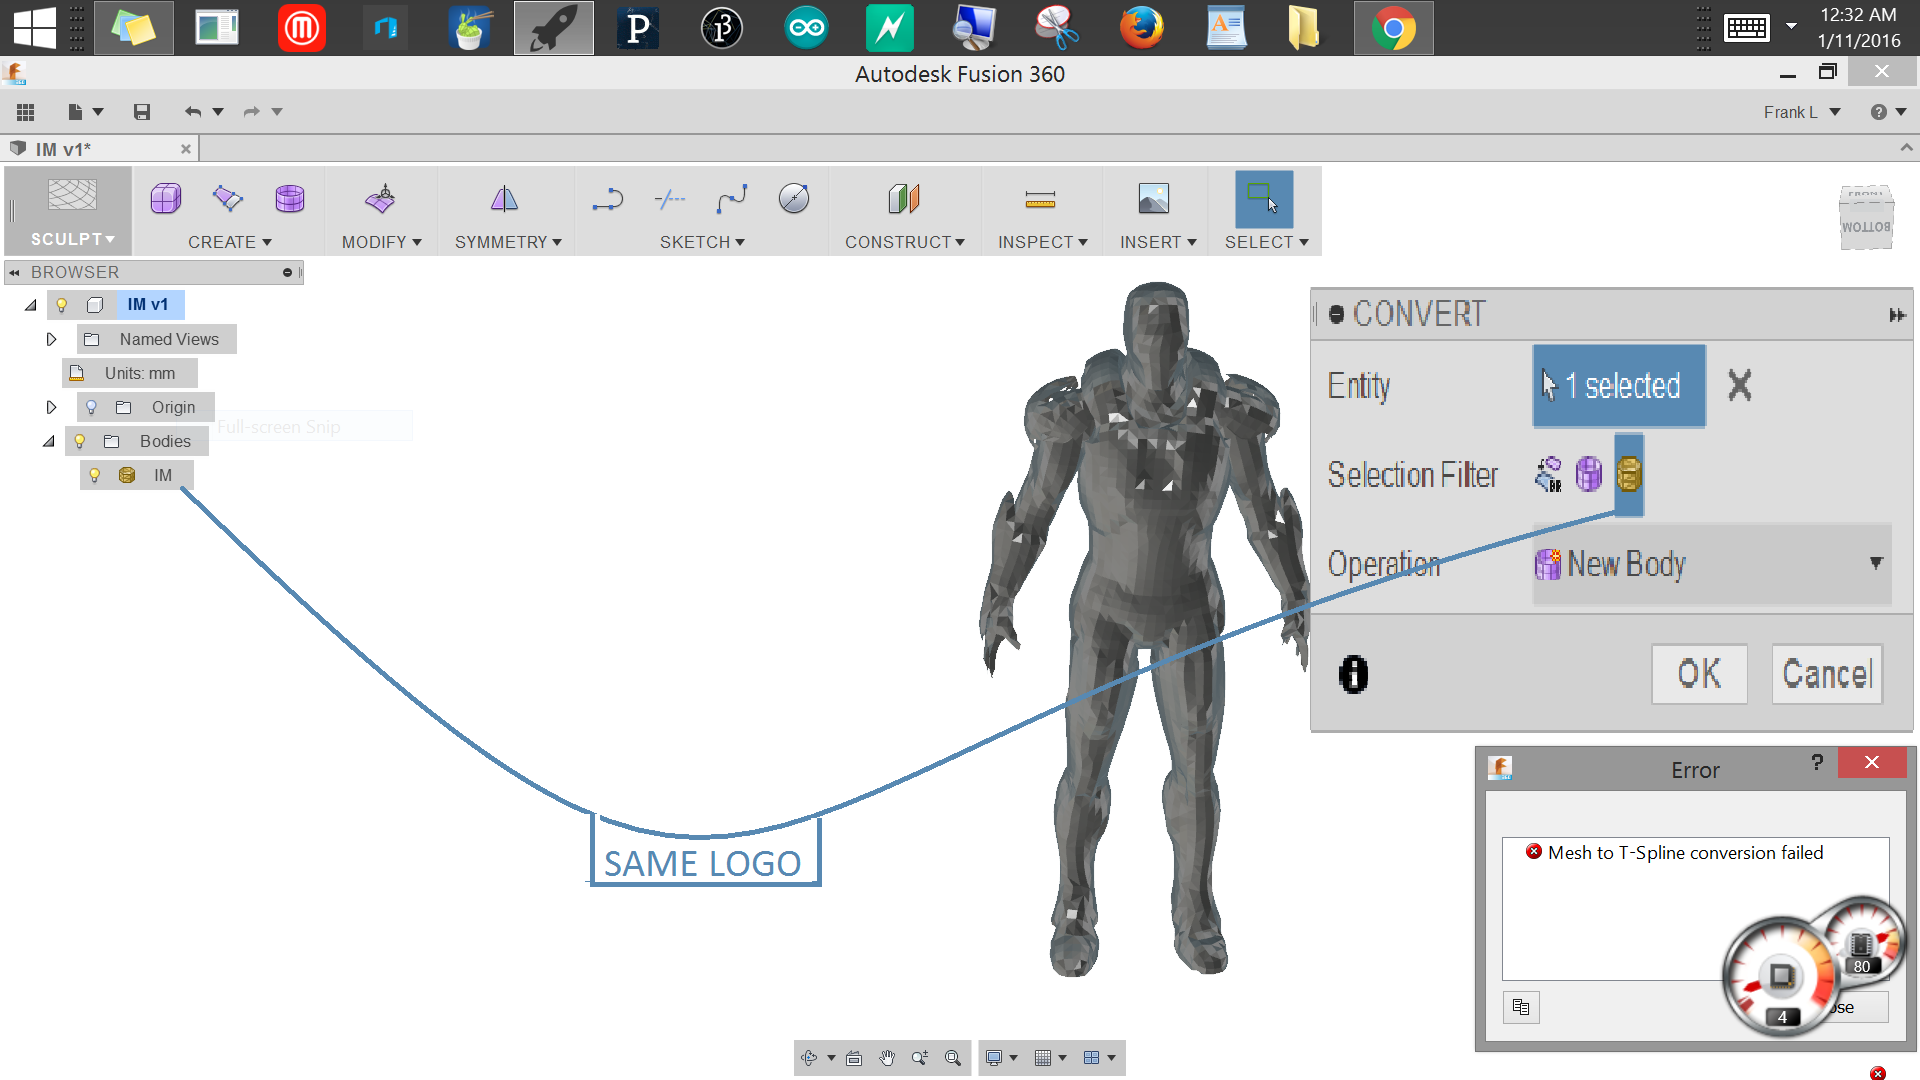Expand the Named Views tree node
This screenshot has width=1920, height=1080.
click(52, 339)
